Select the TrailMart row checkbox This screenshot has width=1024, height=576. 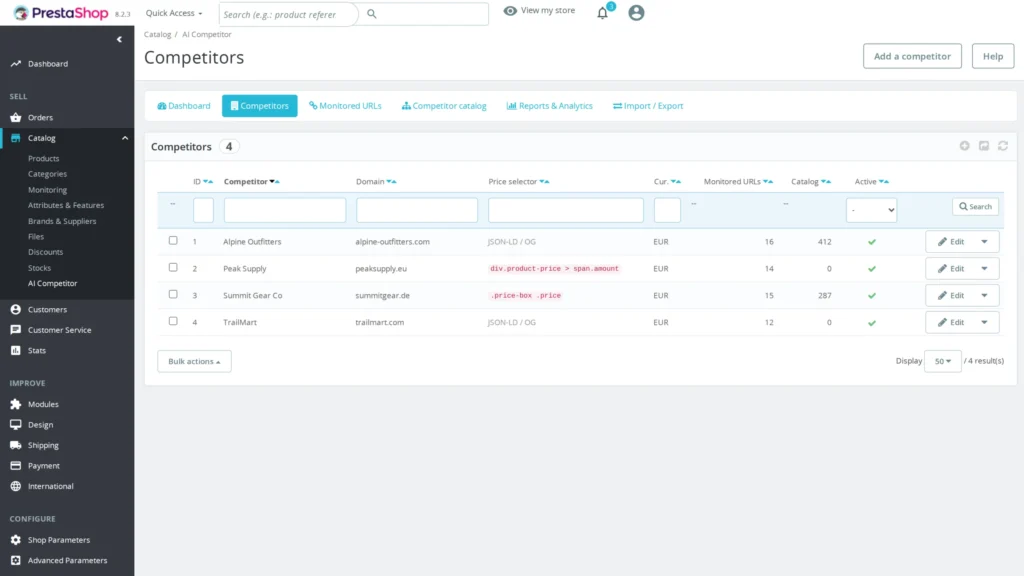coord(173,321)
